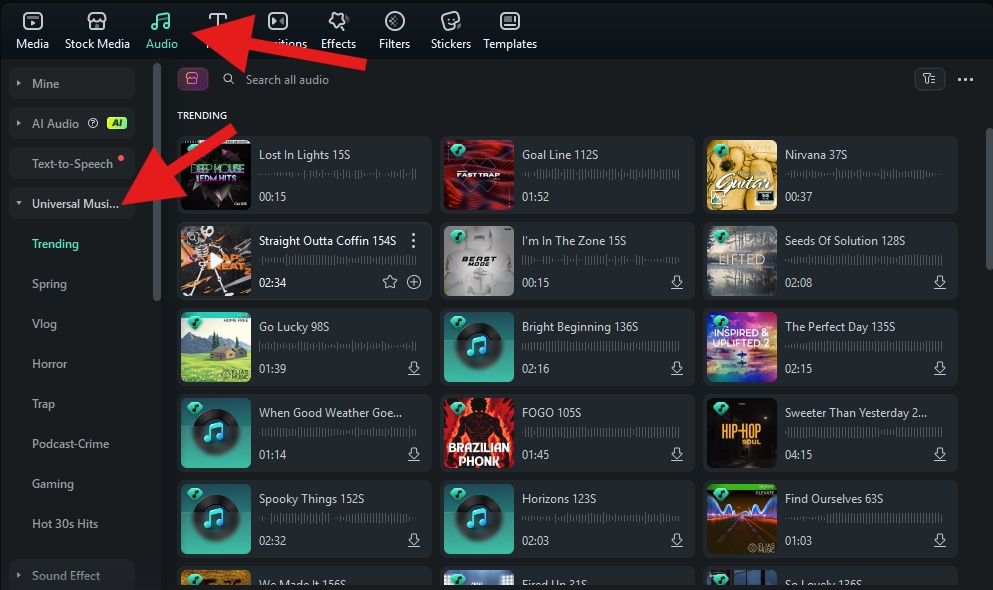Click the Sweeter Than Yesterday Hip-Hop thumbnail

click(x=742, y=433)
